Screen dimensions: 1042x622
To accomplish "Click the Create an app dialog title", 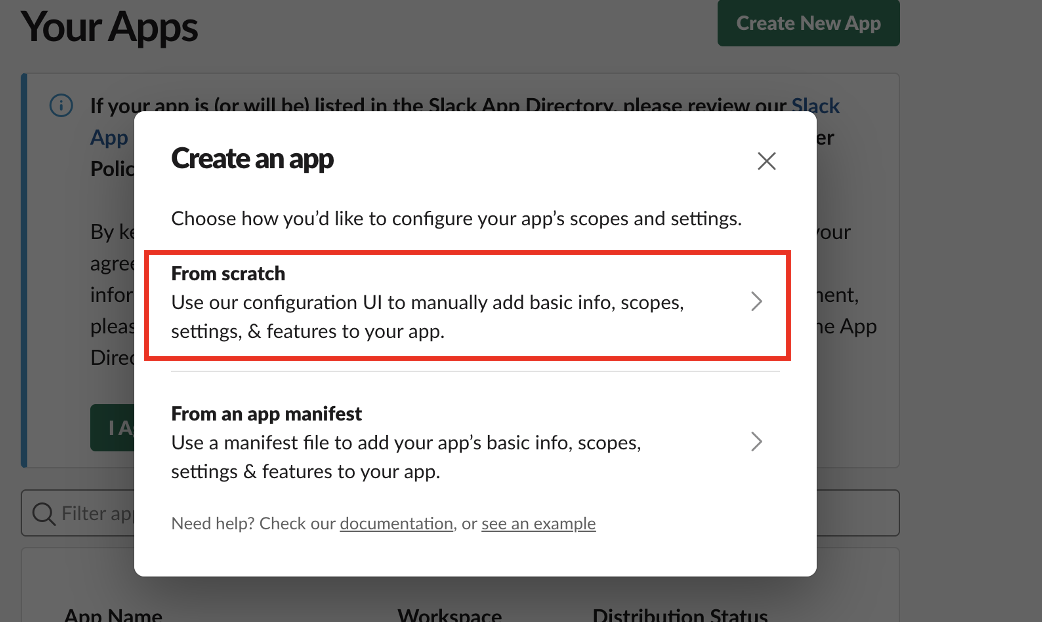I will tap(252, 158).
